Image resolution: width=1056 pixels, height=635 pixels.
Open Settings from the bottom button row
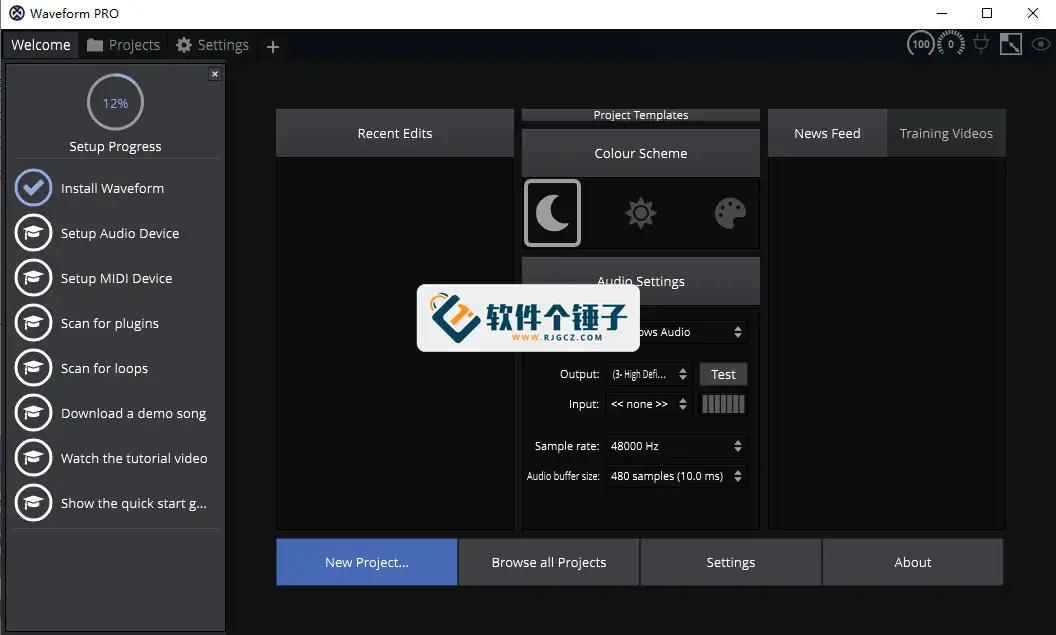click(x=731, y=562)
